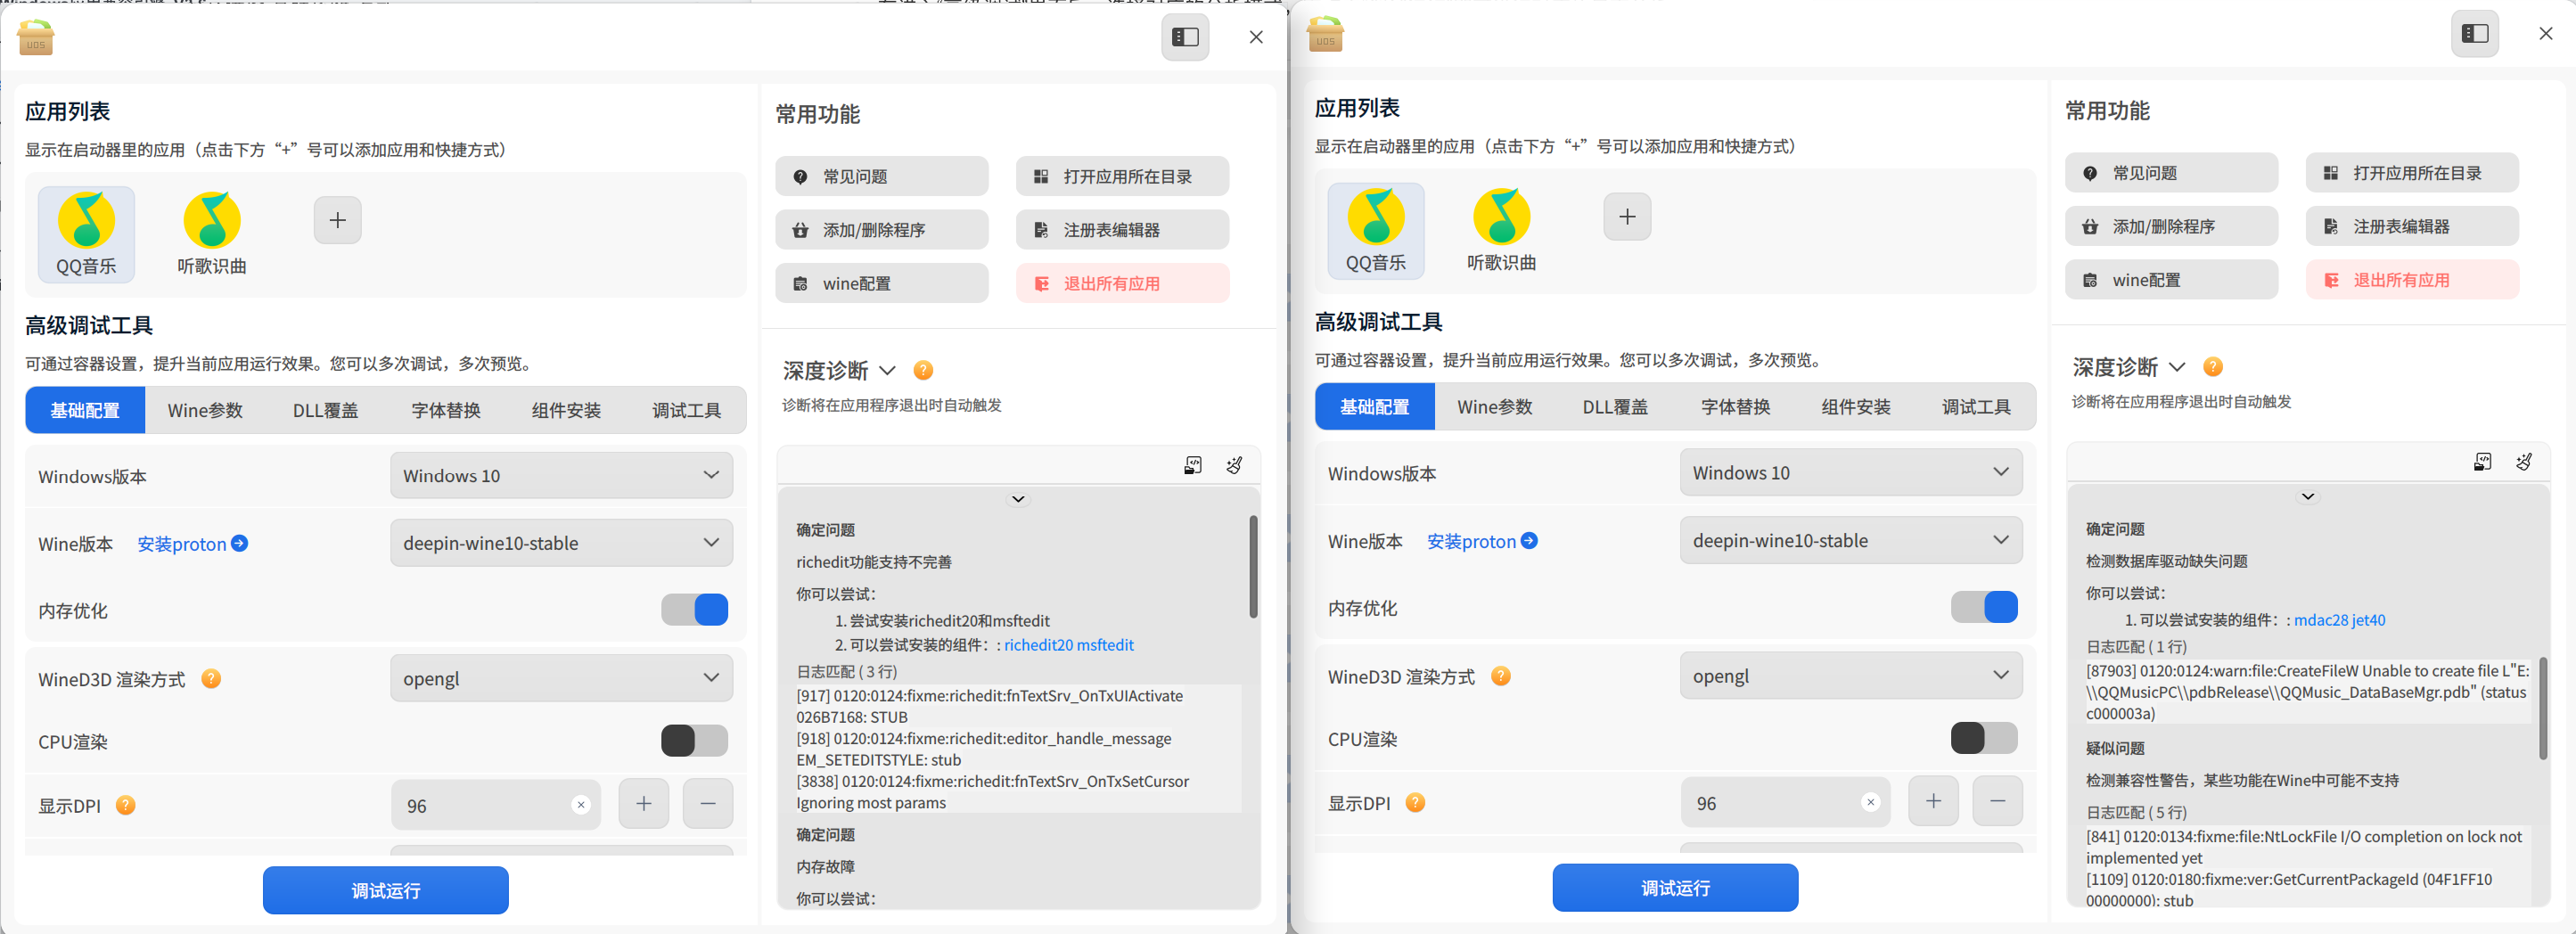Click save-log icon in left diagnosis panel
Viewport: 2576px width, 934px height.
[x=1193, y=465]
